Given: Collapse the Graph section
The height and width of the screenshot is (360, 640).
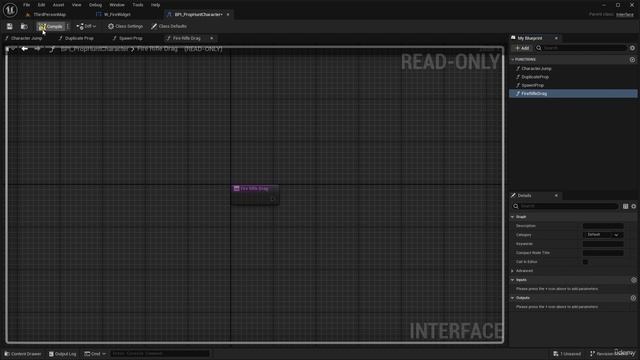Looking at the screenshot, I should pyautogui.click(x=513, y=217).
